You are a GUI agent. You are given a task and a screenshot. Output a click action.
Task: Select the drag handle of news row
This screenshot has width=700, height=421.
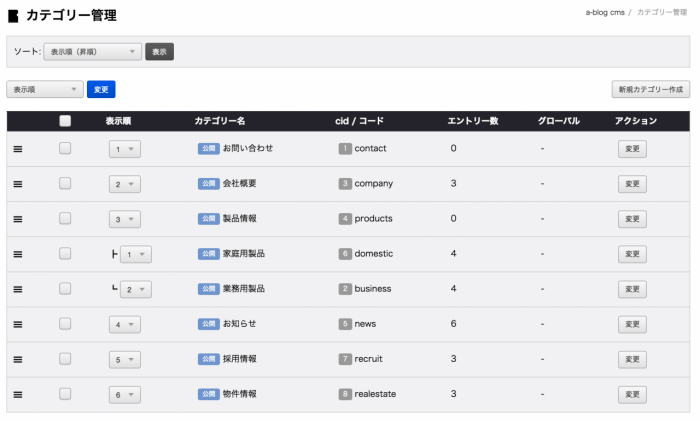pos(18,325)
